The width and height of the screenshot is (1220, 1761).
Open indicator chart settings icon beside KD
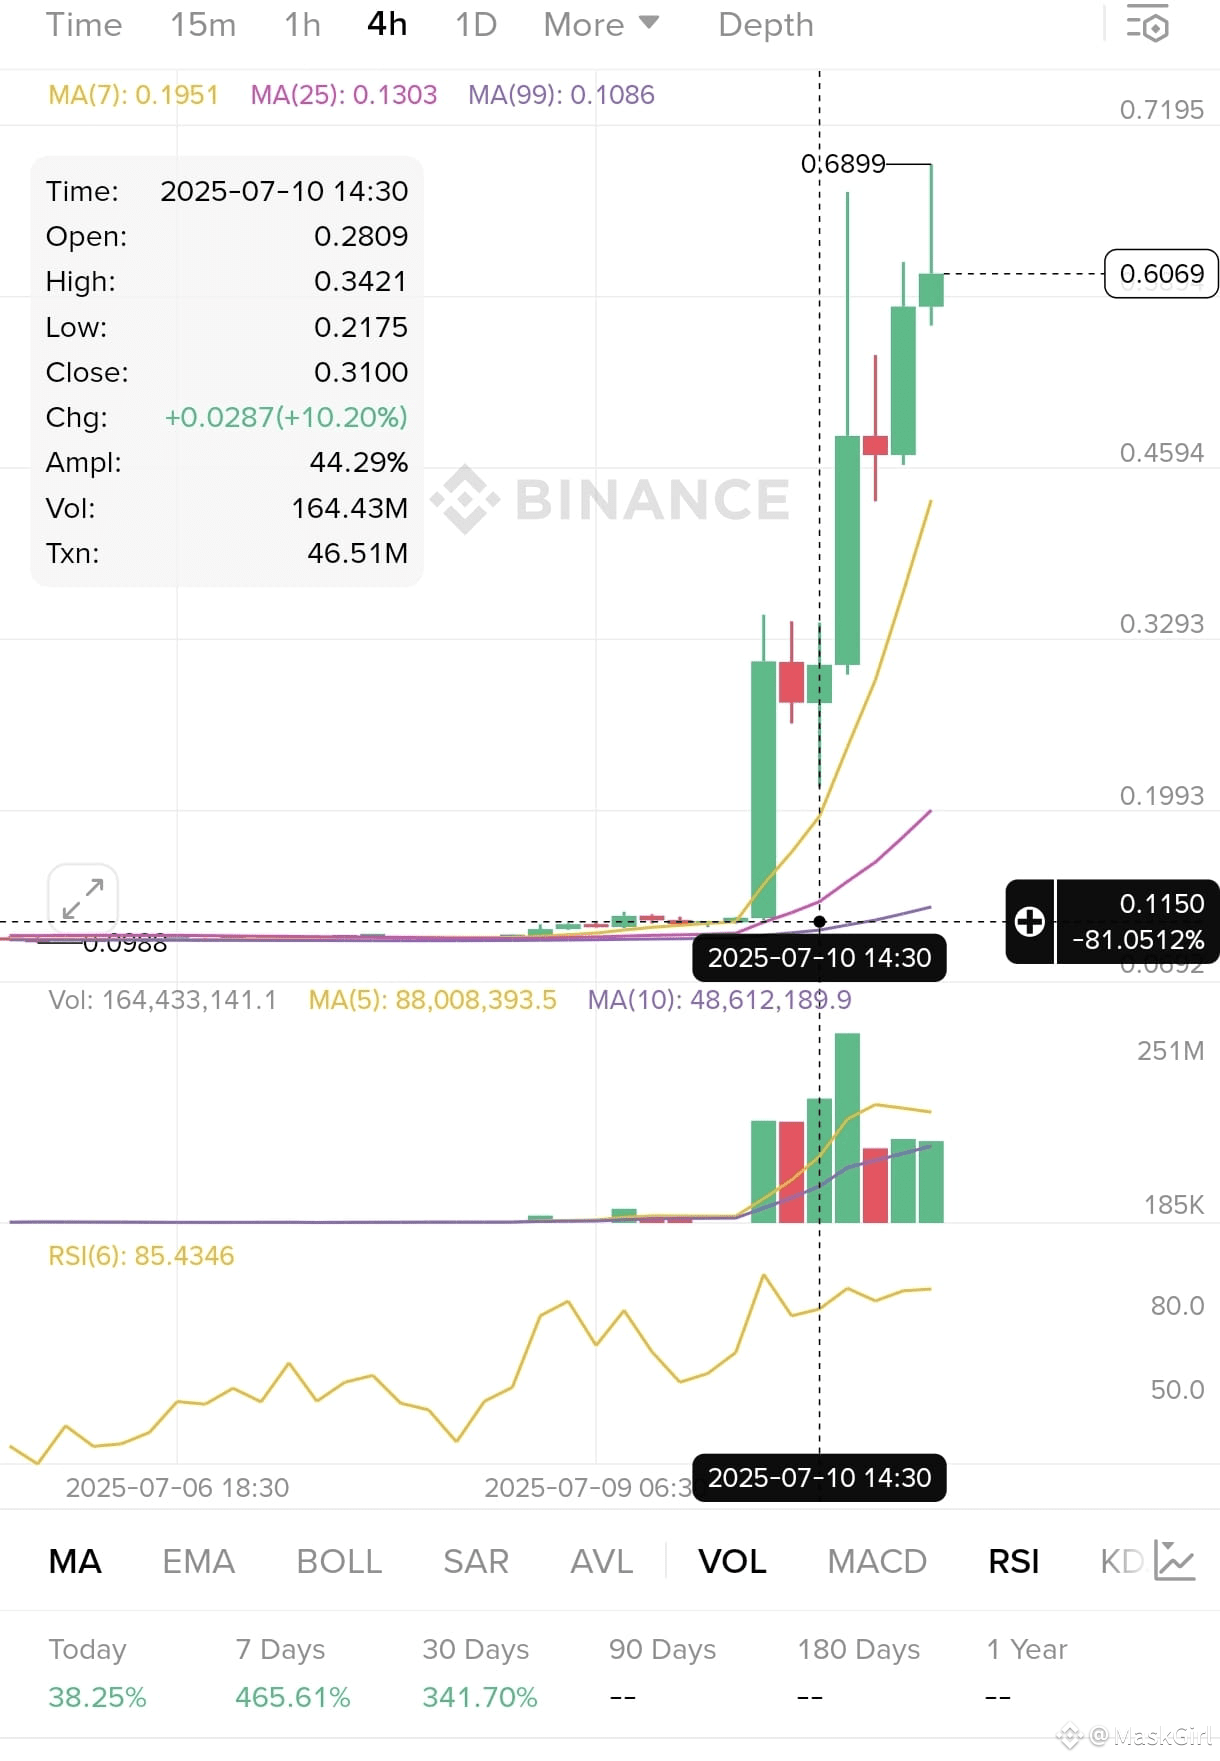tap(1174, 1560)
